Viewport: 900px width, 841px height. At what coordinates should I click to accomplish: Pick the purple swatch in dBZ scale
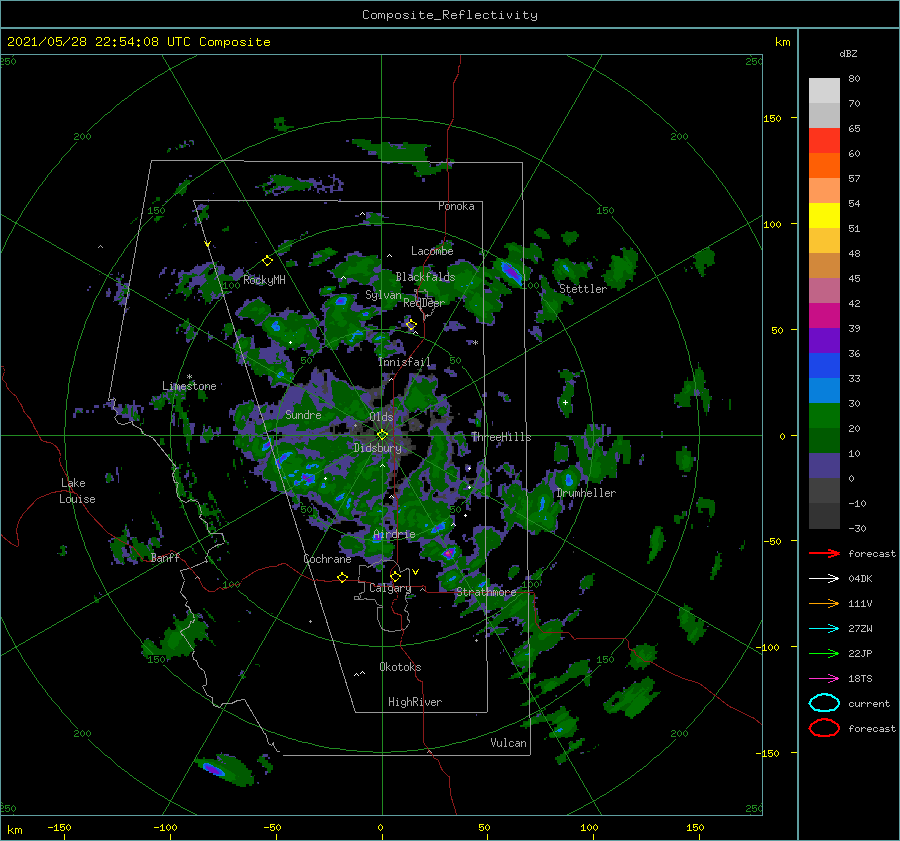coord(824,340)
